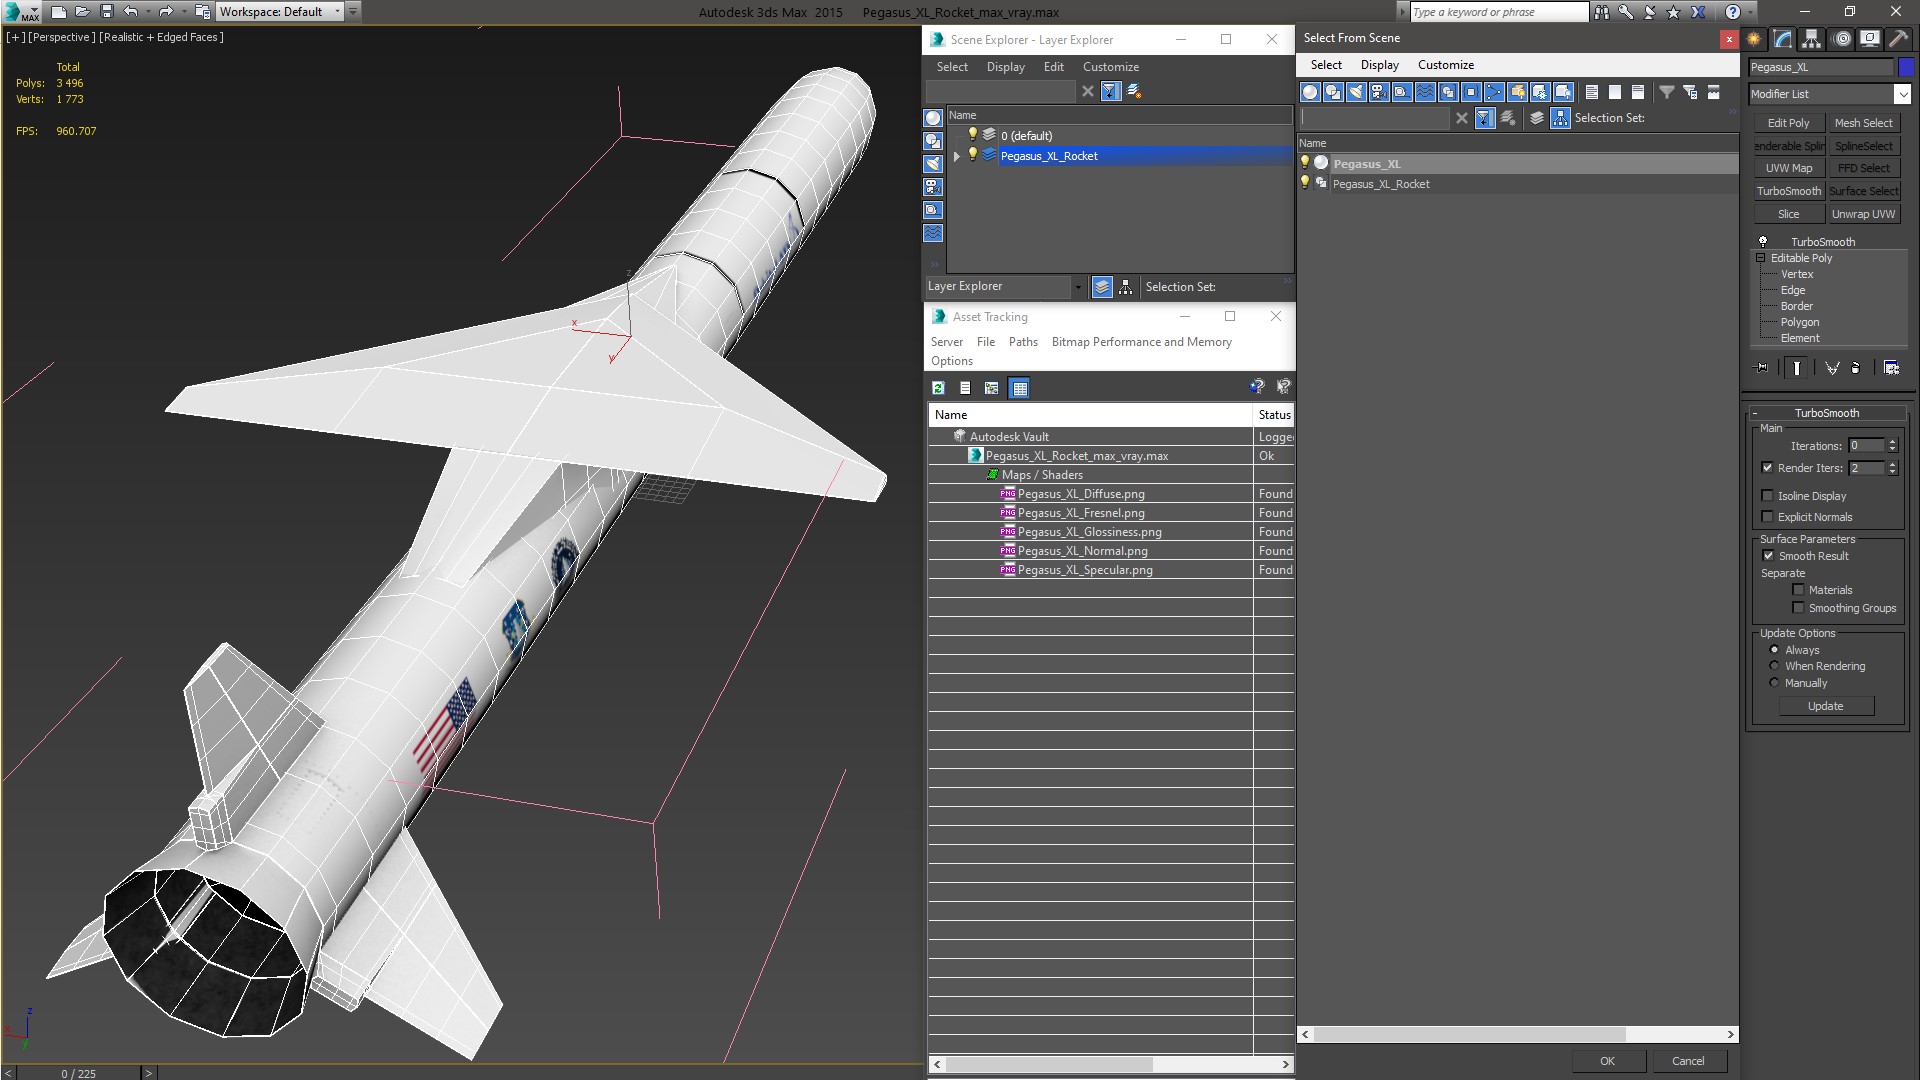Screen dimensions: 1920x1080
Task: Toggle Display Space Warps filter in Select From Scene
Action: (x=1425, y=92)
